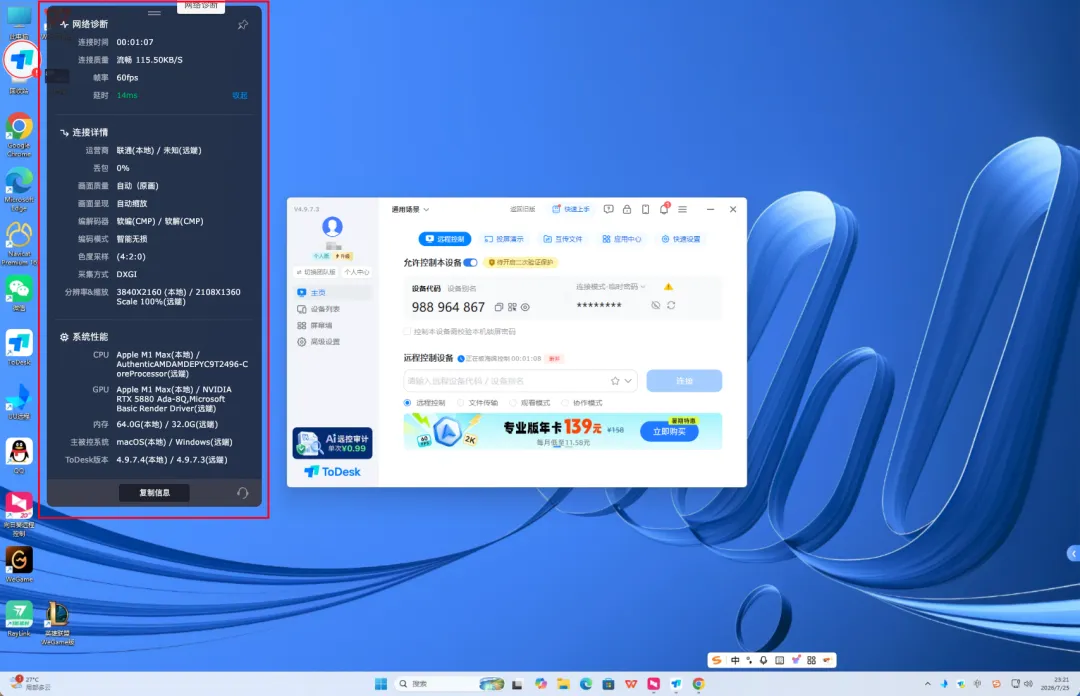Open Microsoft Edge desktop shortcut

(19, 189)
